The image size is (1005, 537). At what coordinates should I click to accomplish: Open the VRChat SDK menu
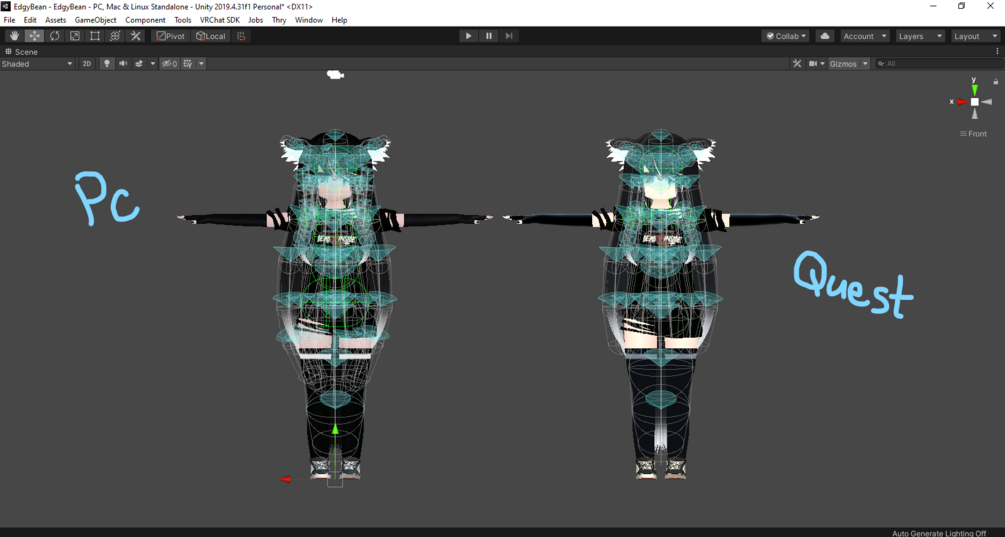220,20
